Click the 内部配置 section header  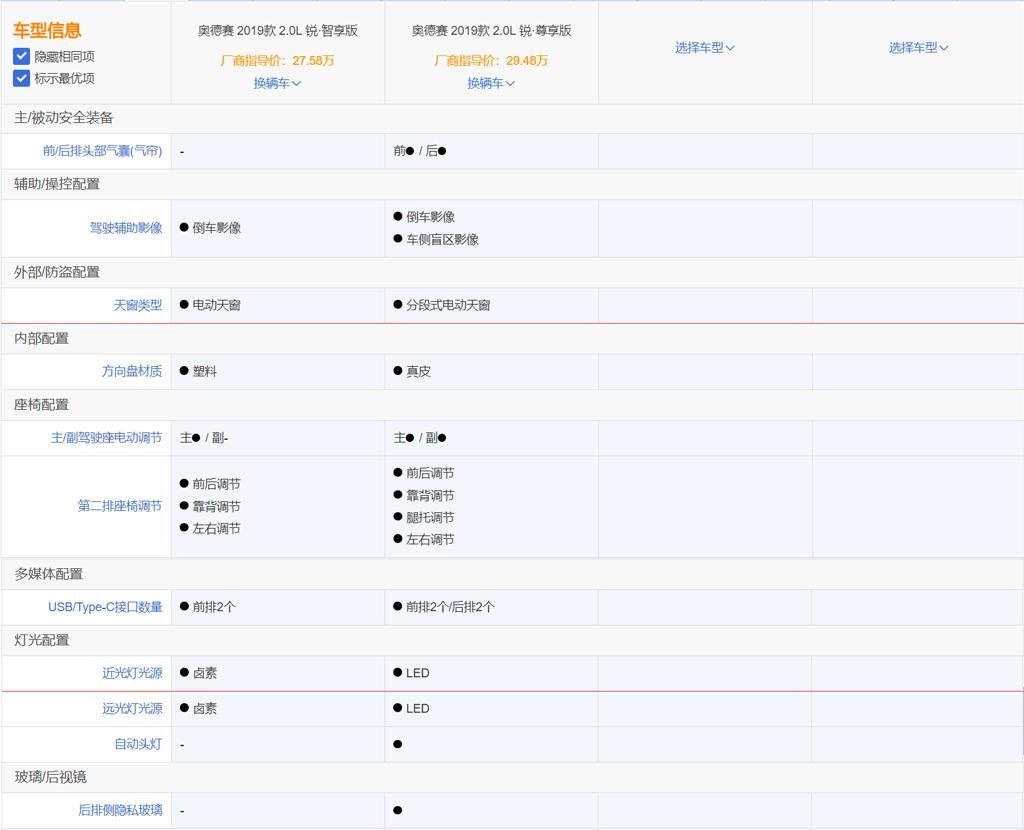[x=41, y=338]
